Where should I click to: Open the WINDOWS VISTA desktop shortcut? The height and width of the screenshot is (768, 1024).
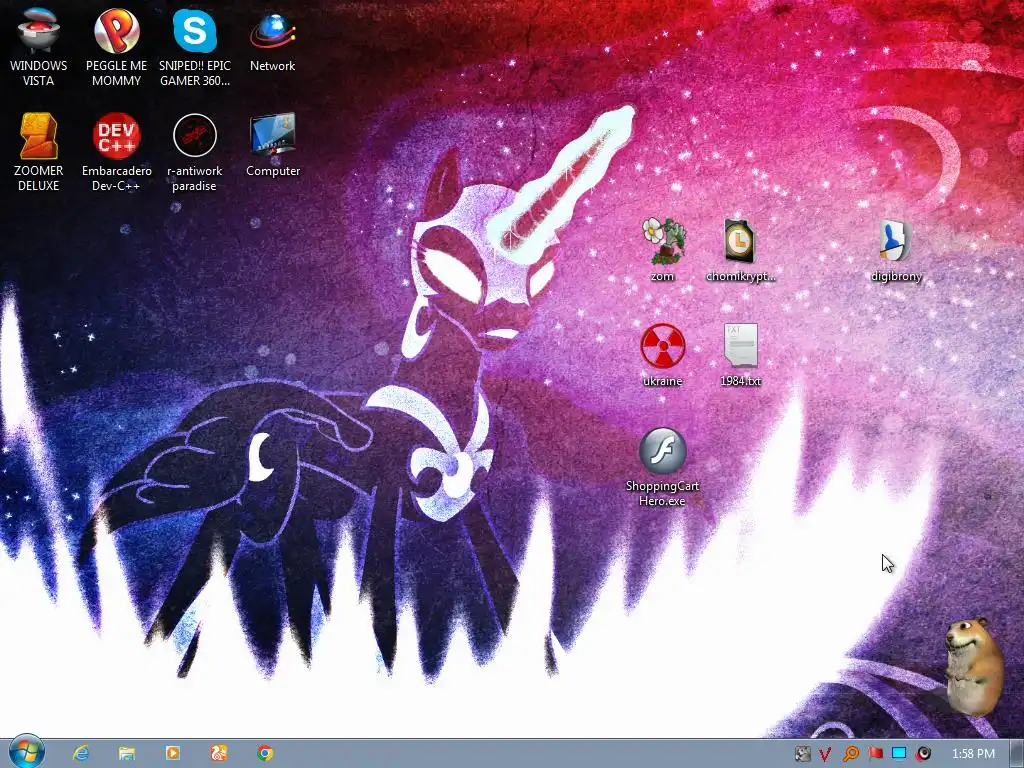[x=38, y=47]
